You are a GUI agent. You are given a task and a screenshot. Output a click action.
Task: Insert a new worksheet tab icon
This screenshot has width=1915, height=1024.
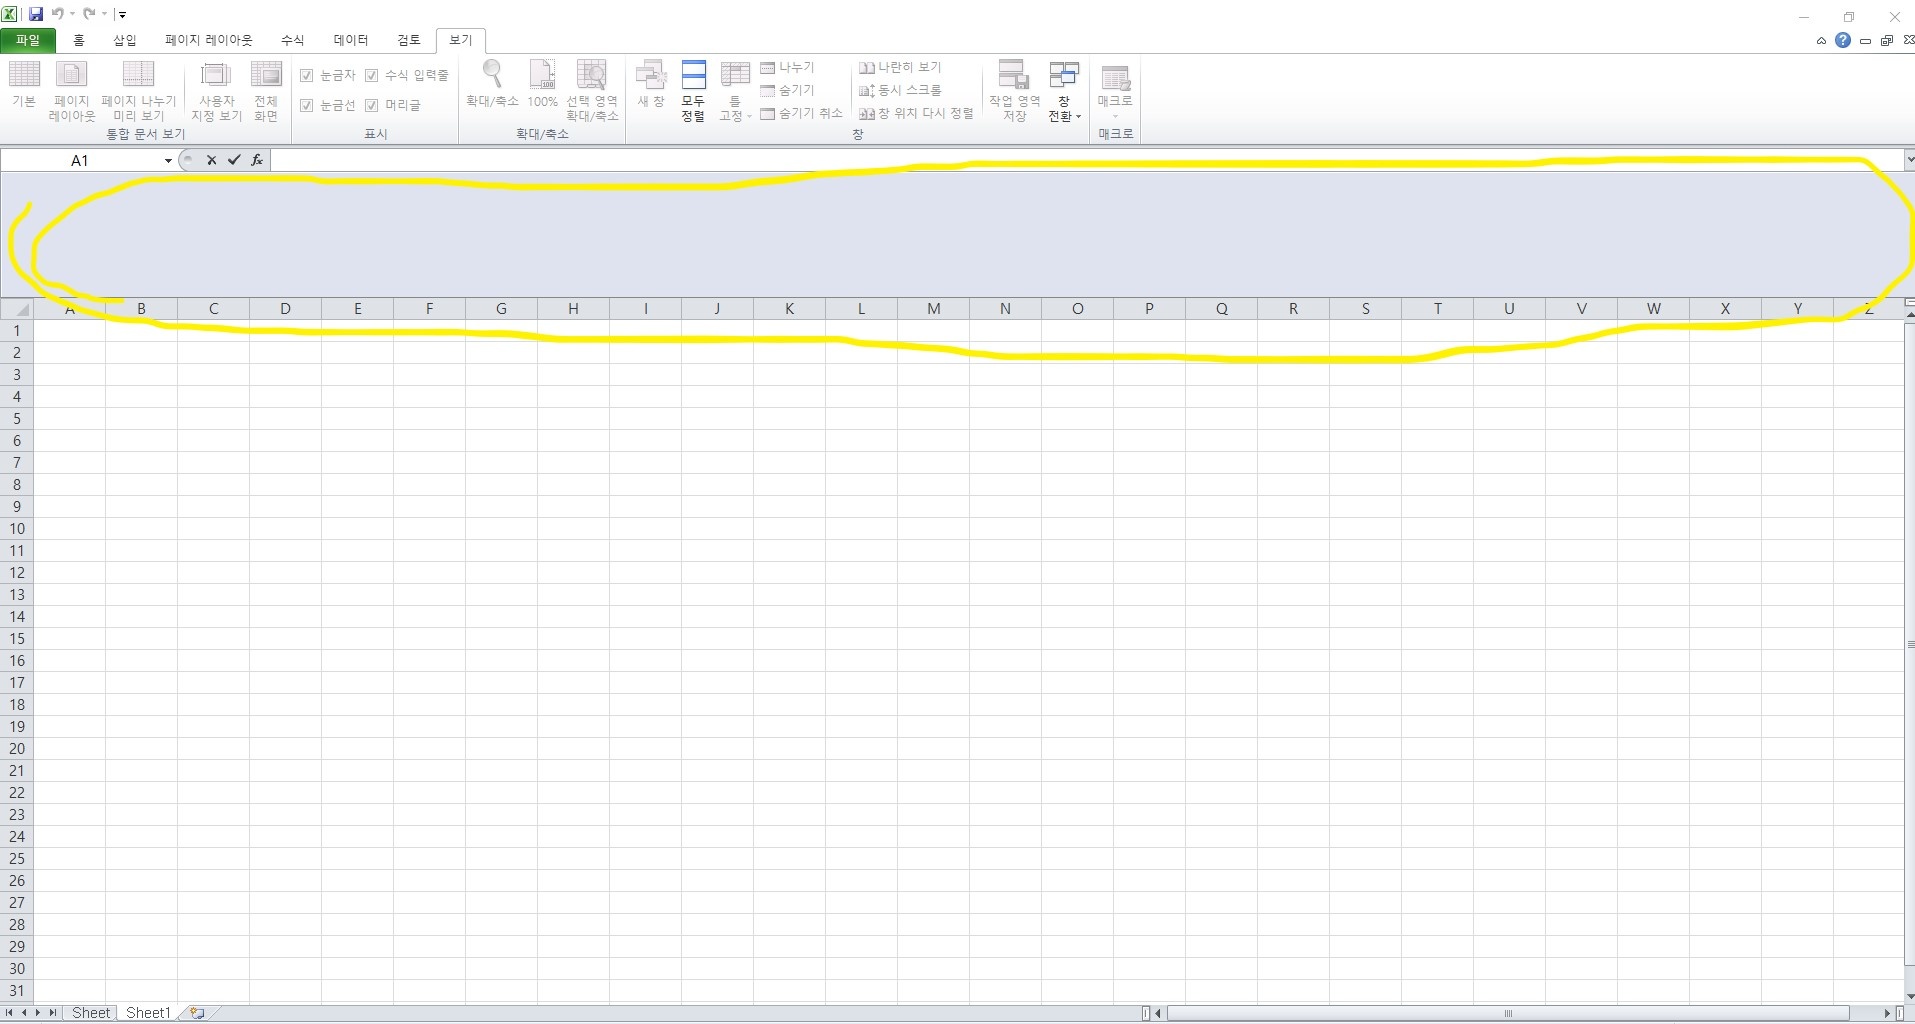click(x=197, y=1013)
